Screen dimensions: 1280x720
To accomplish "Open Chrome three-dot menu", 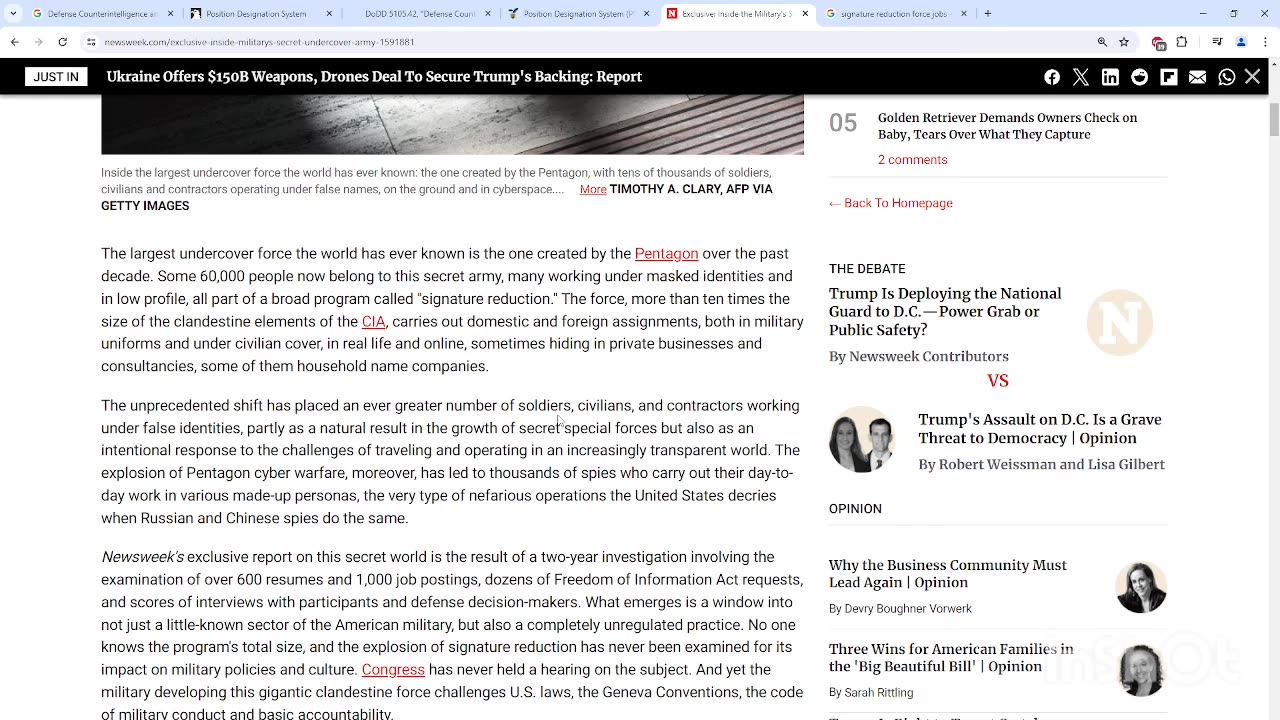I will 1265,42.
